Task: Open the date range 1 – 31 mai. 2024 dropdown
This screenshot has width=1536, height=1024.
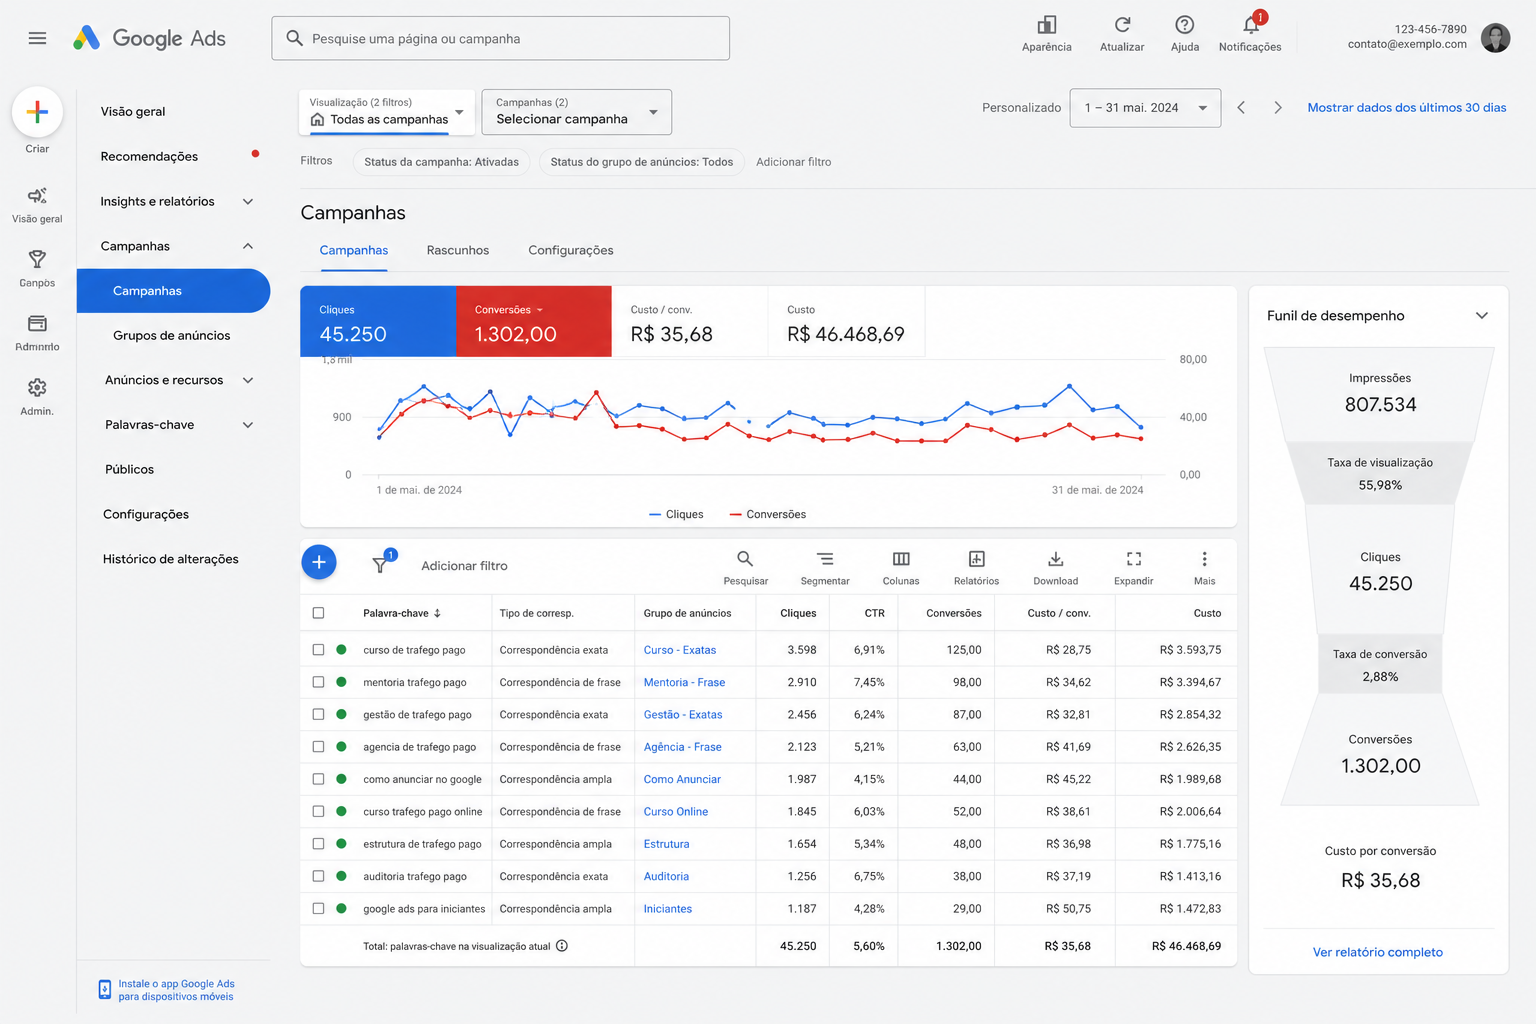Action: point(1145,108)
